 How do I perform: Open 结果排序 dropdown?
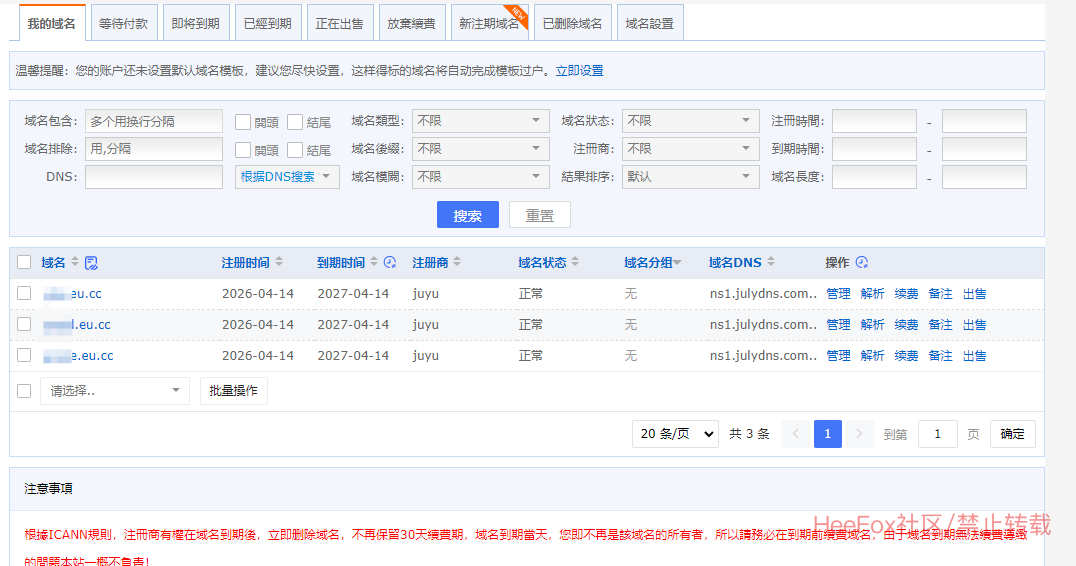pyautogui.click(x=690, y=177)
